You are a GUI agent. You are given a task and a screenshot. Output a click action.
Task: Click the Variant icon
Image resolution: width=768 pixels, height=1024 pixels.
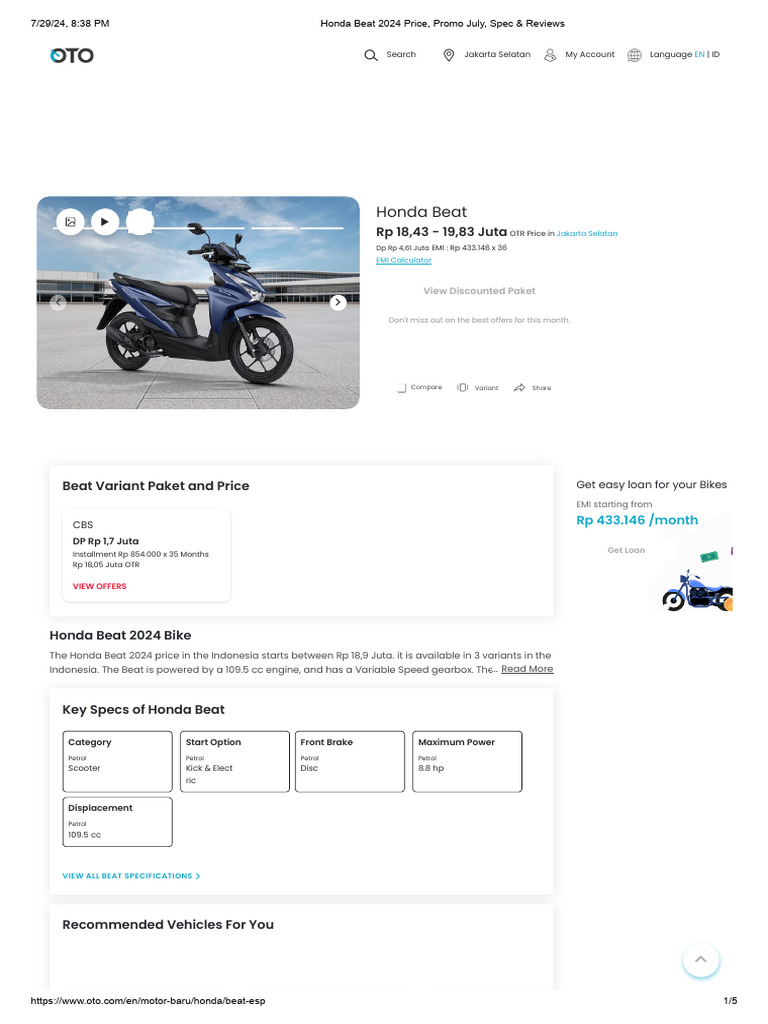tap(462, 387)
